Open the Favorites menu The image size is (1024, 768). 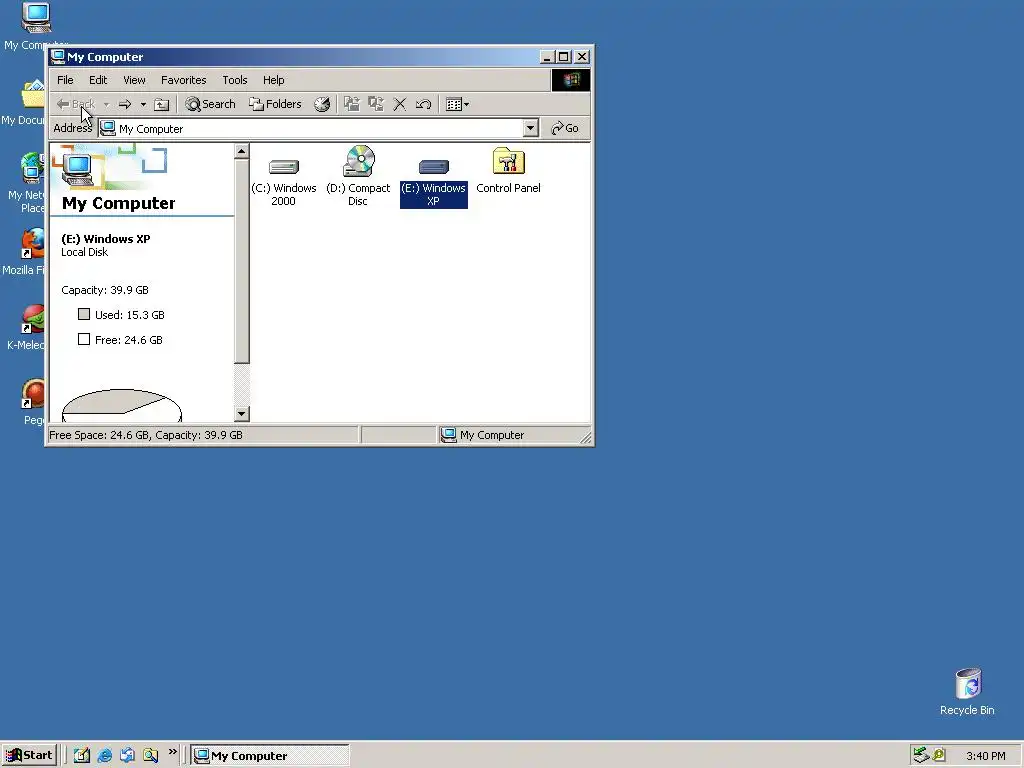point(184,80)
